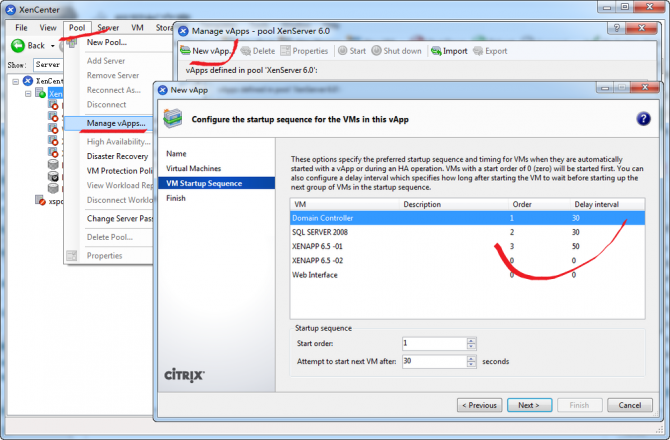Open the View menu
The image size is (670, 440).
pos(48,28)
